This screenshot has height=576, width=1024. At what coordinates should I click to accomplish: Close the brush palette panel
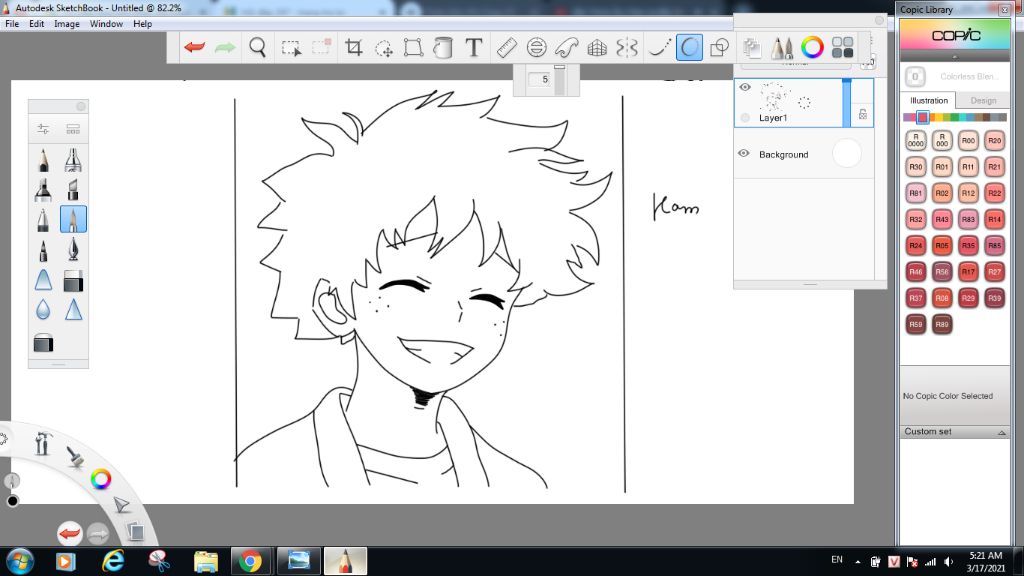tap(81, 106)
